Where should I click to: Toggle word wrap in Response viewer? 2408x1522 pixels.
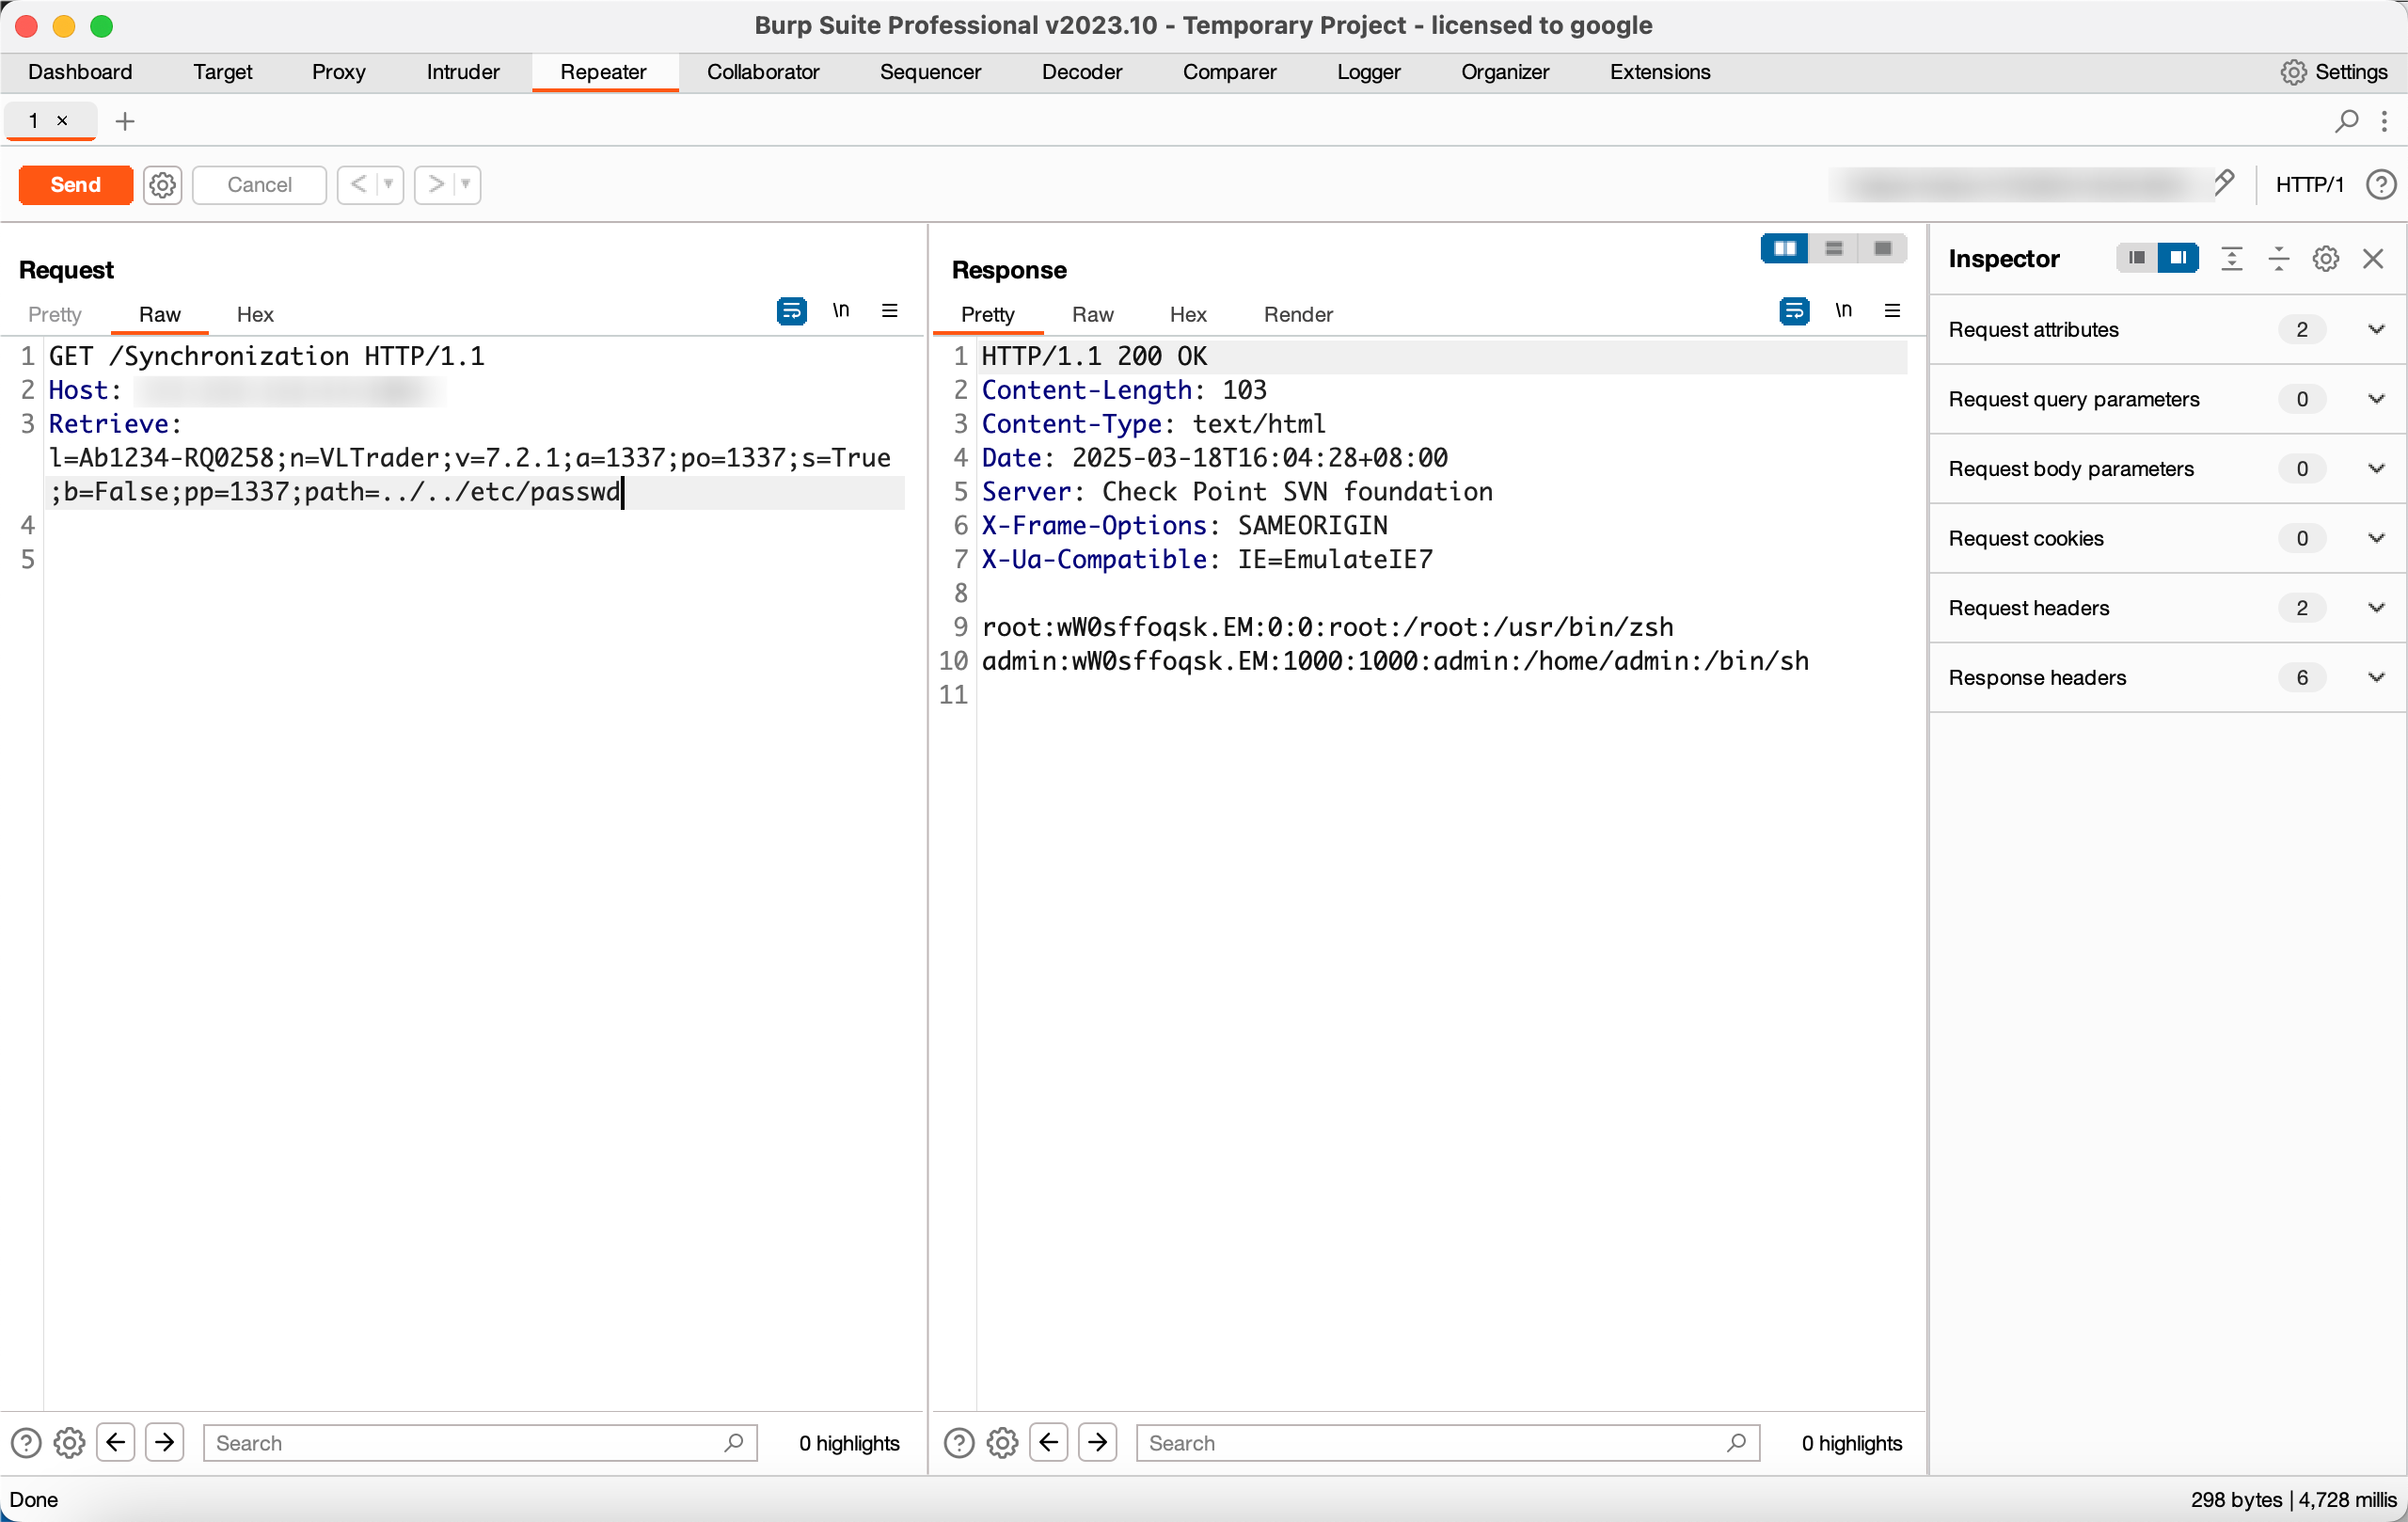click(x=1794, y=311)
